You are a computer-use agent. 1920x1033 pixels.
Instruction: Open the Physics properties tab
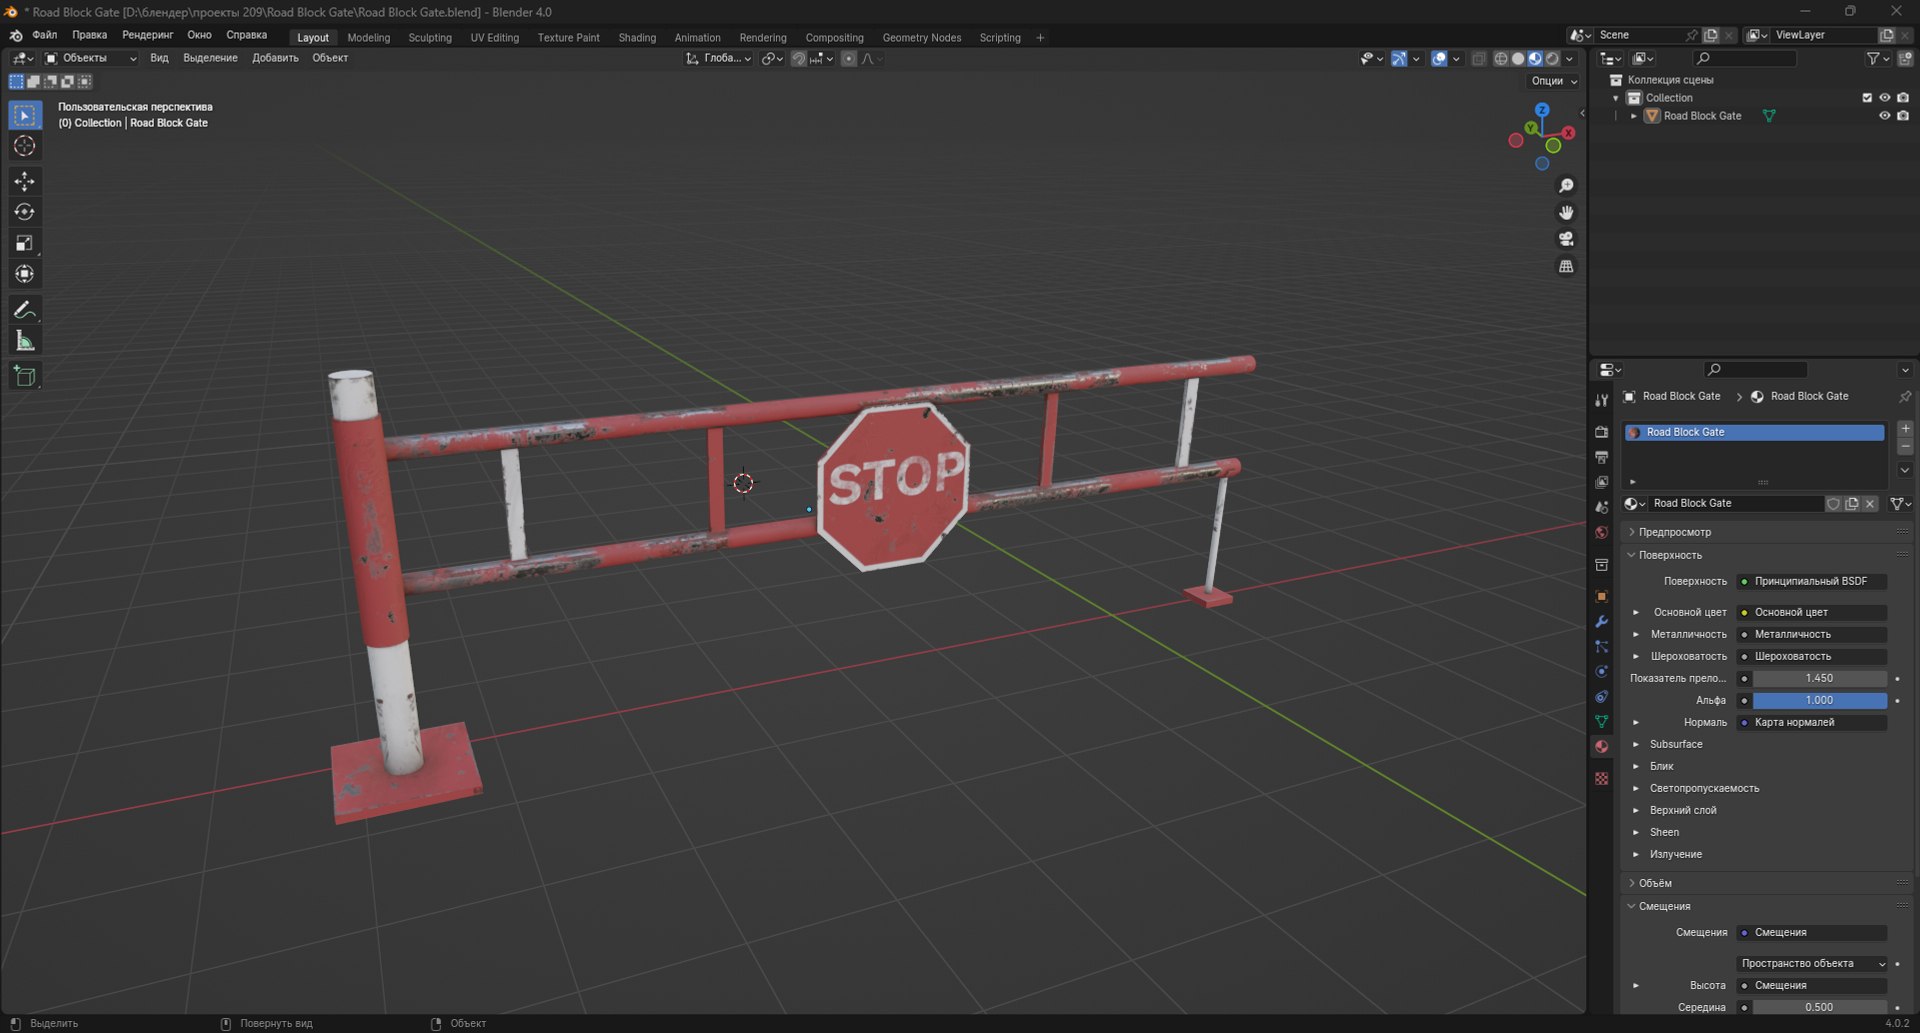click(1602, 671)
